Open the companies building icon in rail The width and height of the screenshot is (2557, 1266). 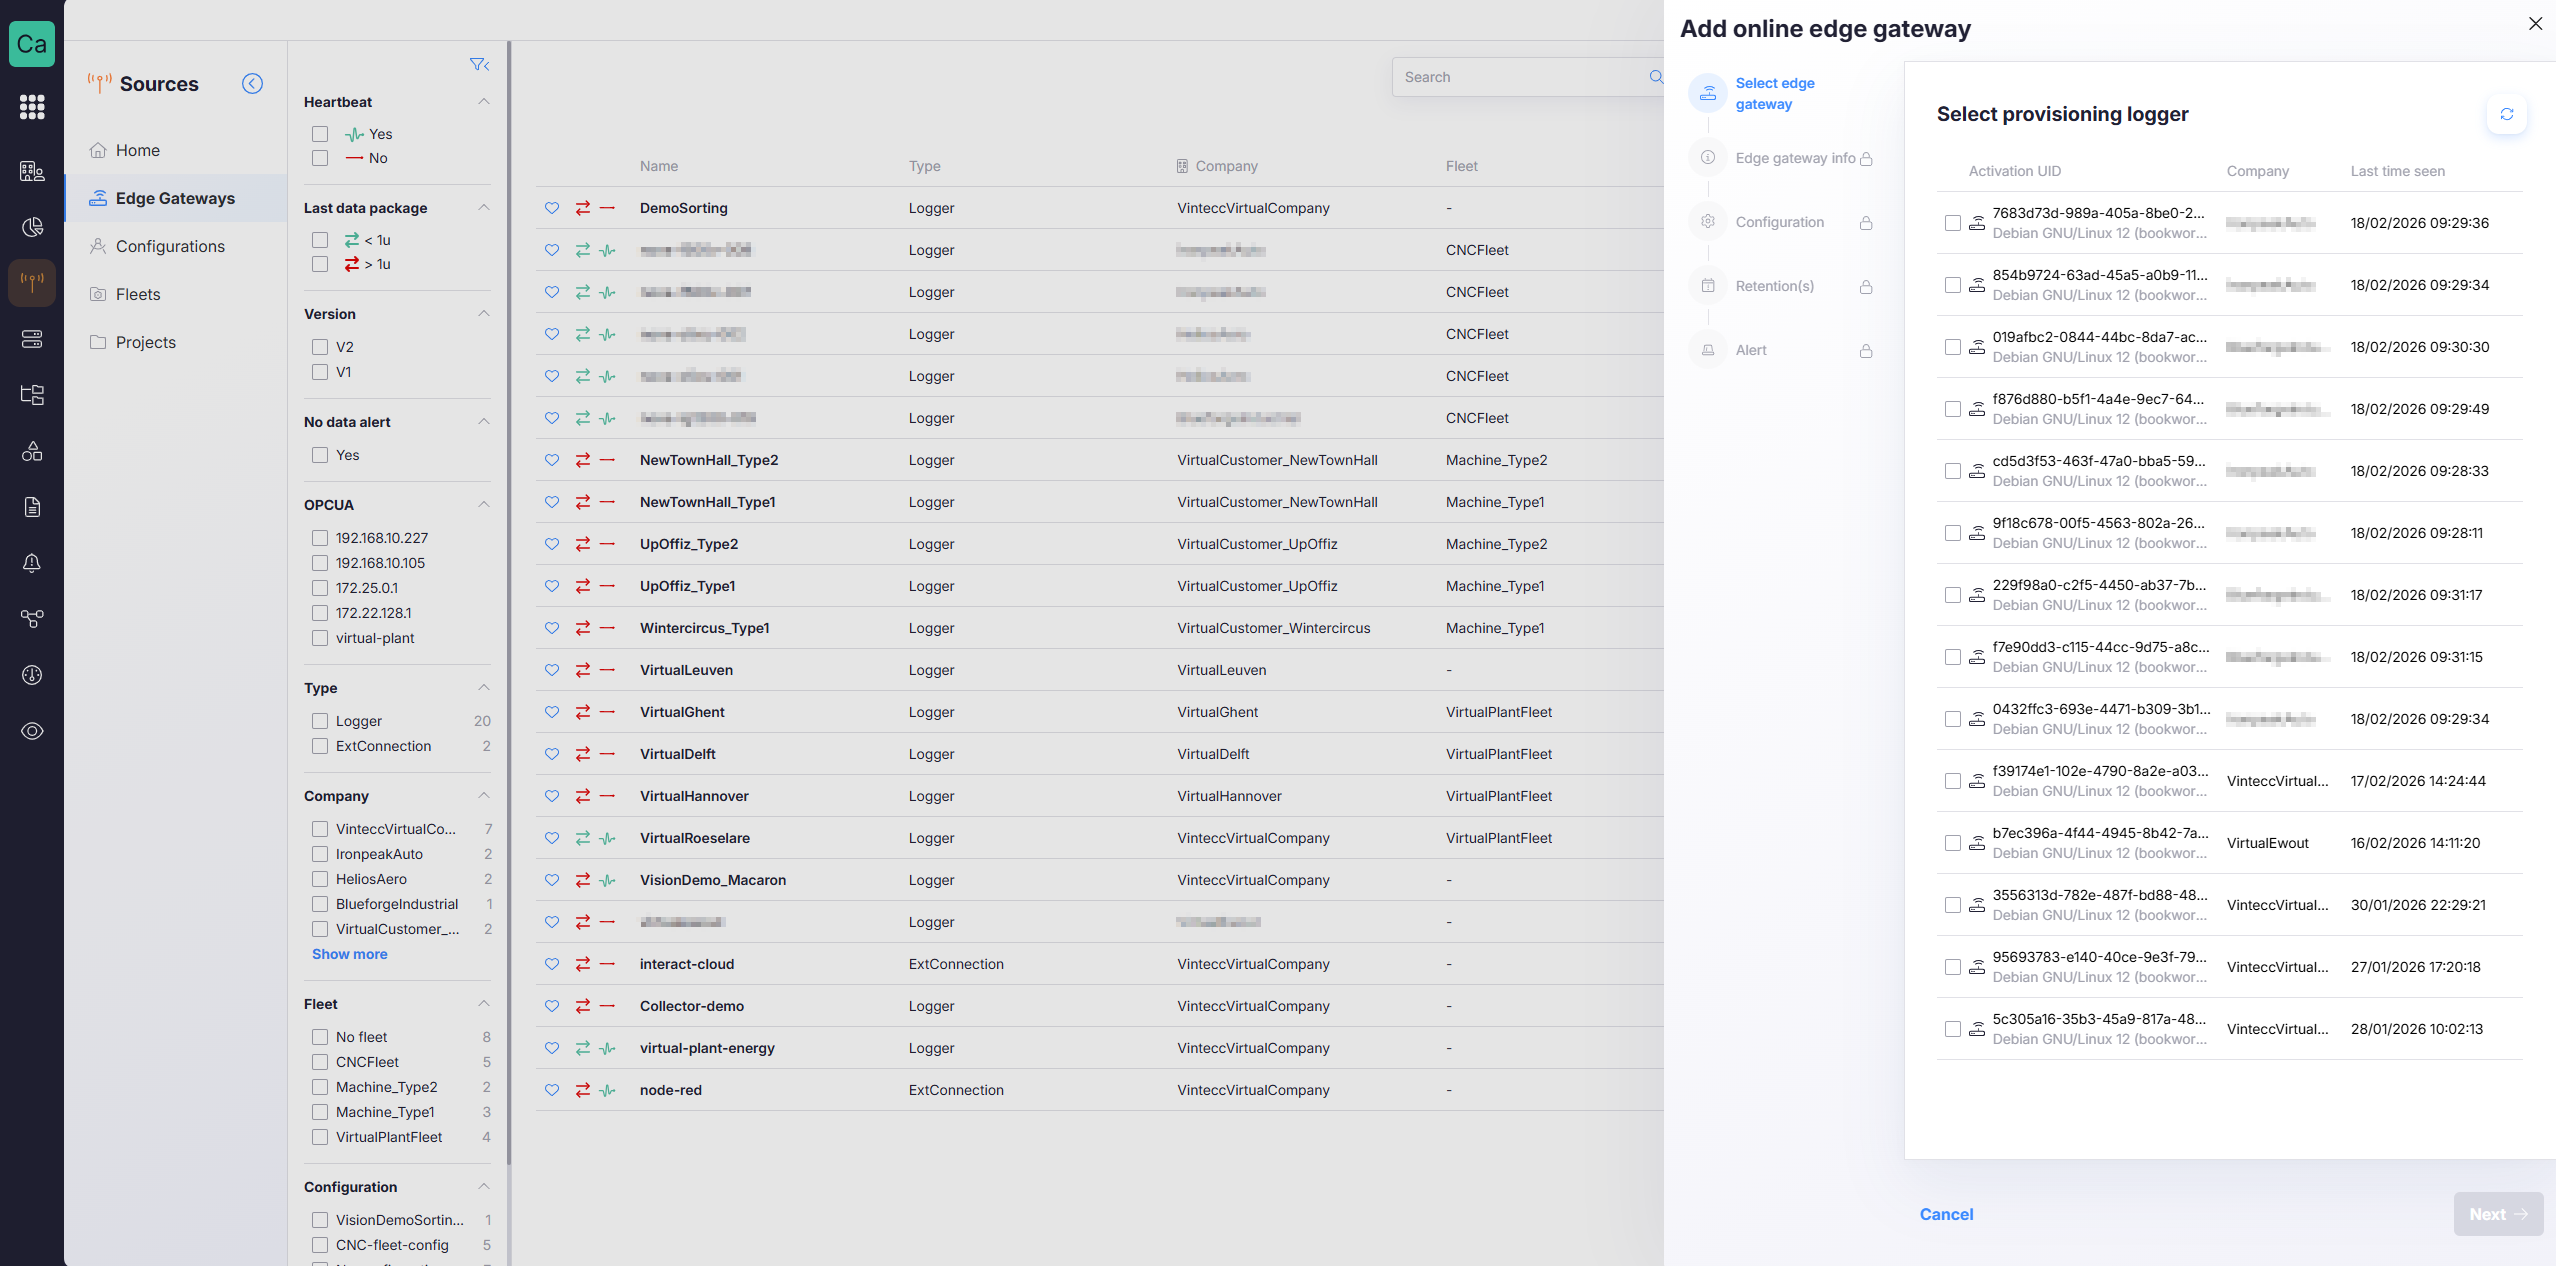click(x=32, y=171)
